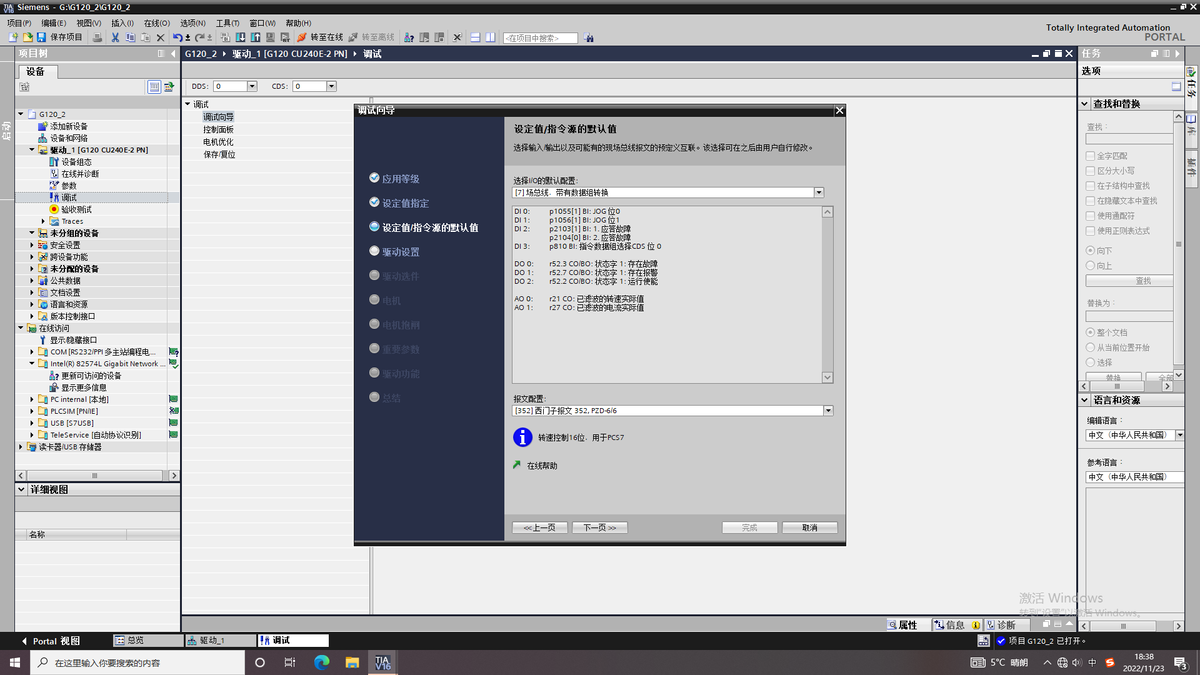Enable the 全字匹配 checkbox
Screen dimensions: 1200x675
pos(1091,156)
